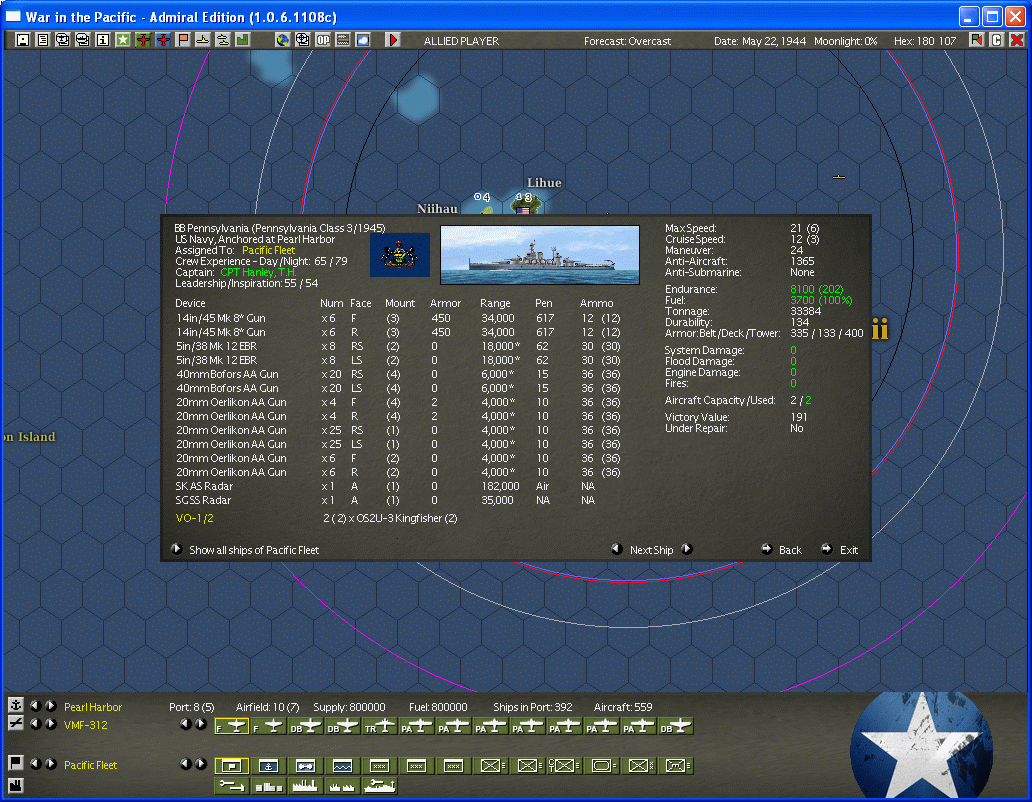This screenshot has height=802, width=1032.
Task: Click the right arrow beside Pearl Harbor
Action: [49, 706]
